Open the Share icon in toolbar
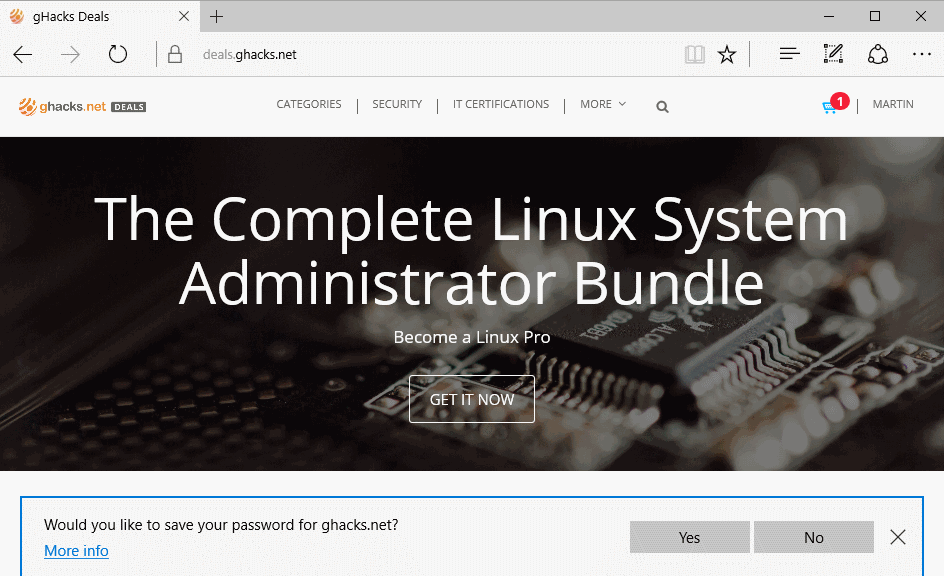Image resolution: width=944 pixels, height=576 pixels. tap(878, 54)
